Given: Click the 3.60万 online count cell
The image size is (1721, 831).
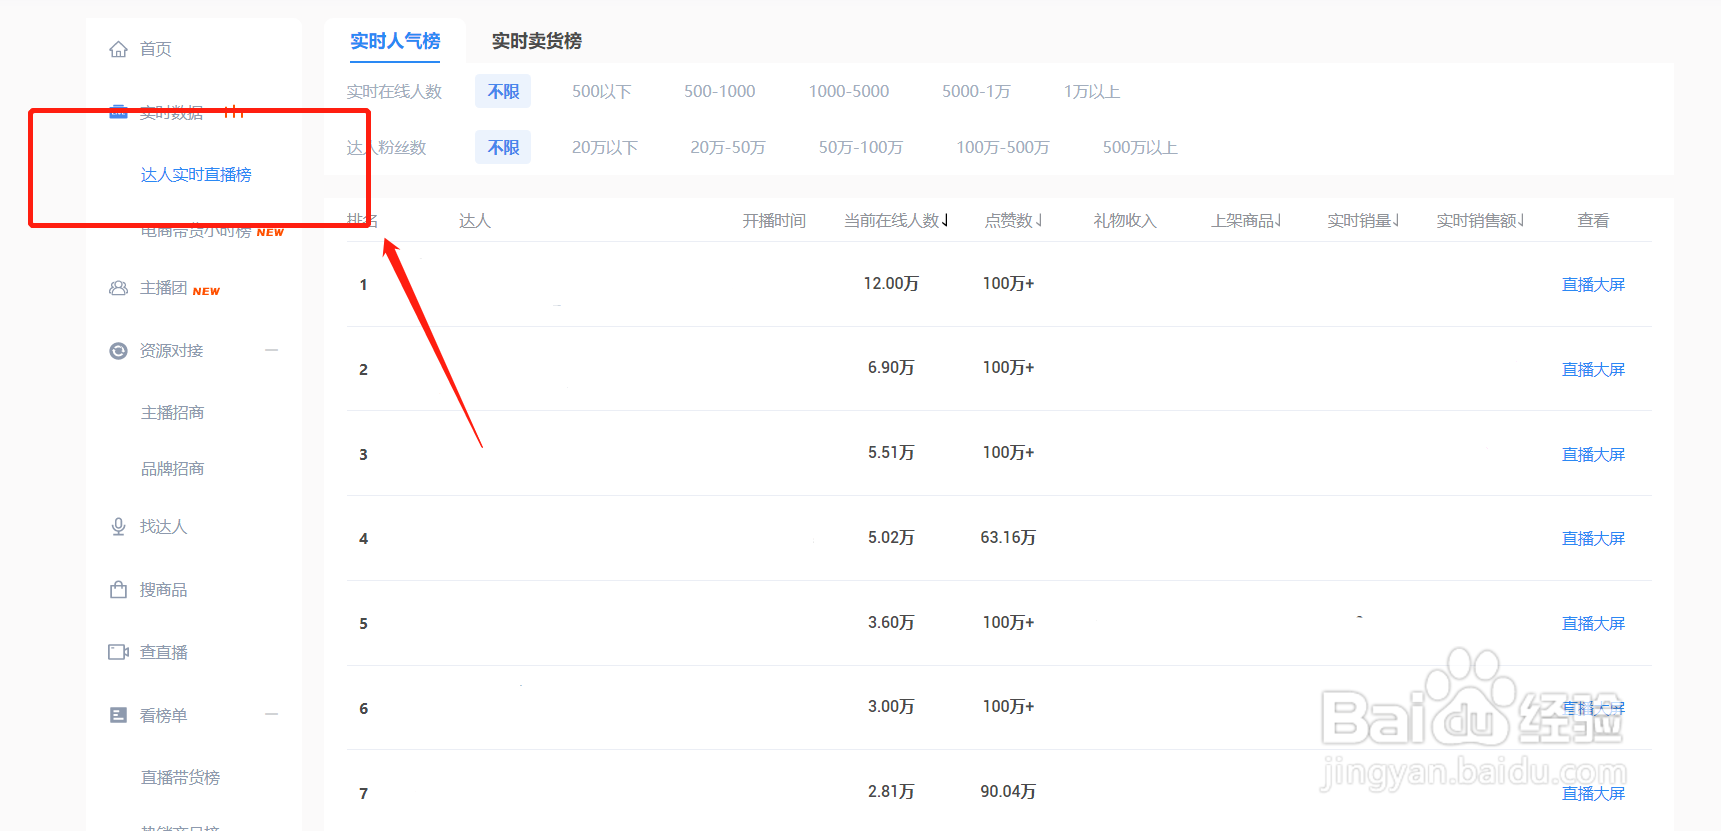Looking at the screenshot, I should (x=891, y=623).
